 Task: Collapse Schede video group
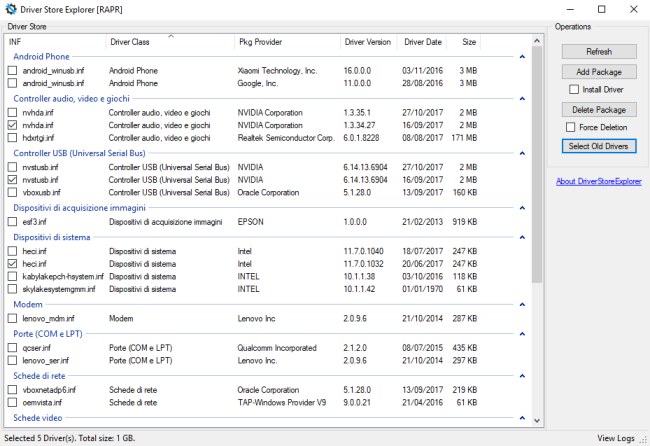(522, 418)
